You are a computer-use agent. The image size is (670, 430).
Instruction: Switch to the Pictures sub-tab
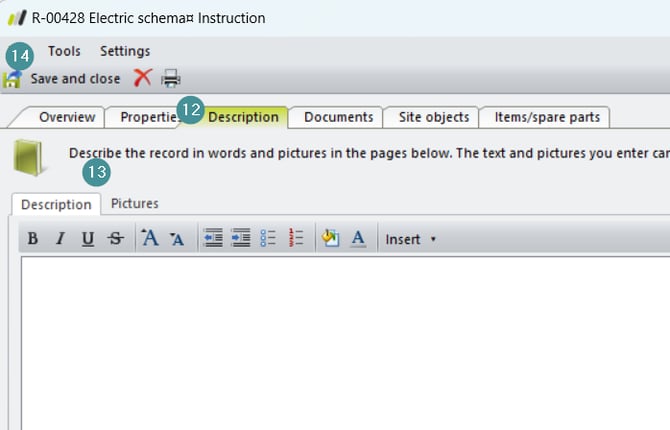[134, 203]
